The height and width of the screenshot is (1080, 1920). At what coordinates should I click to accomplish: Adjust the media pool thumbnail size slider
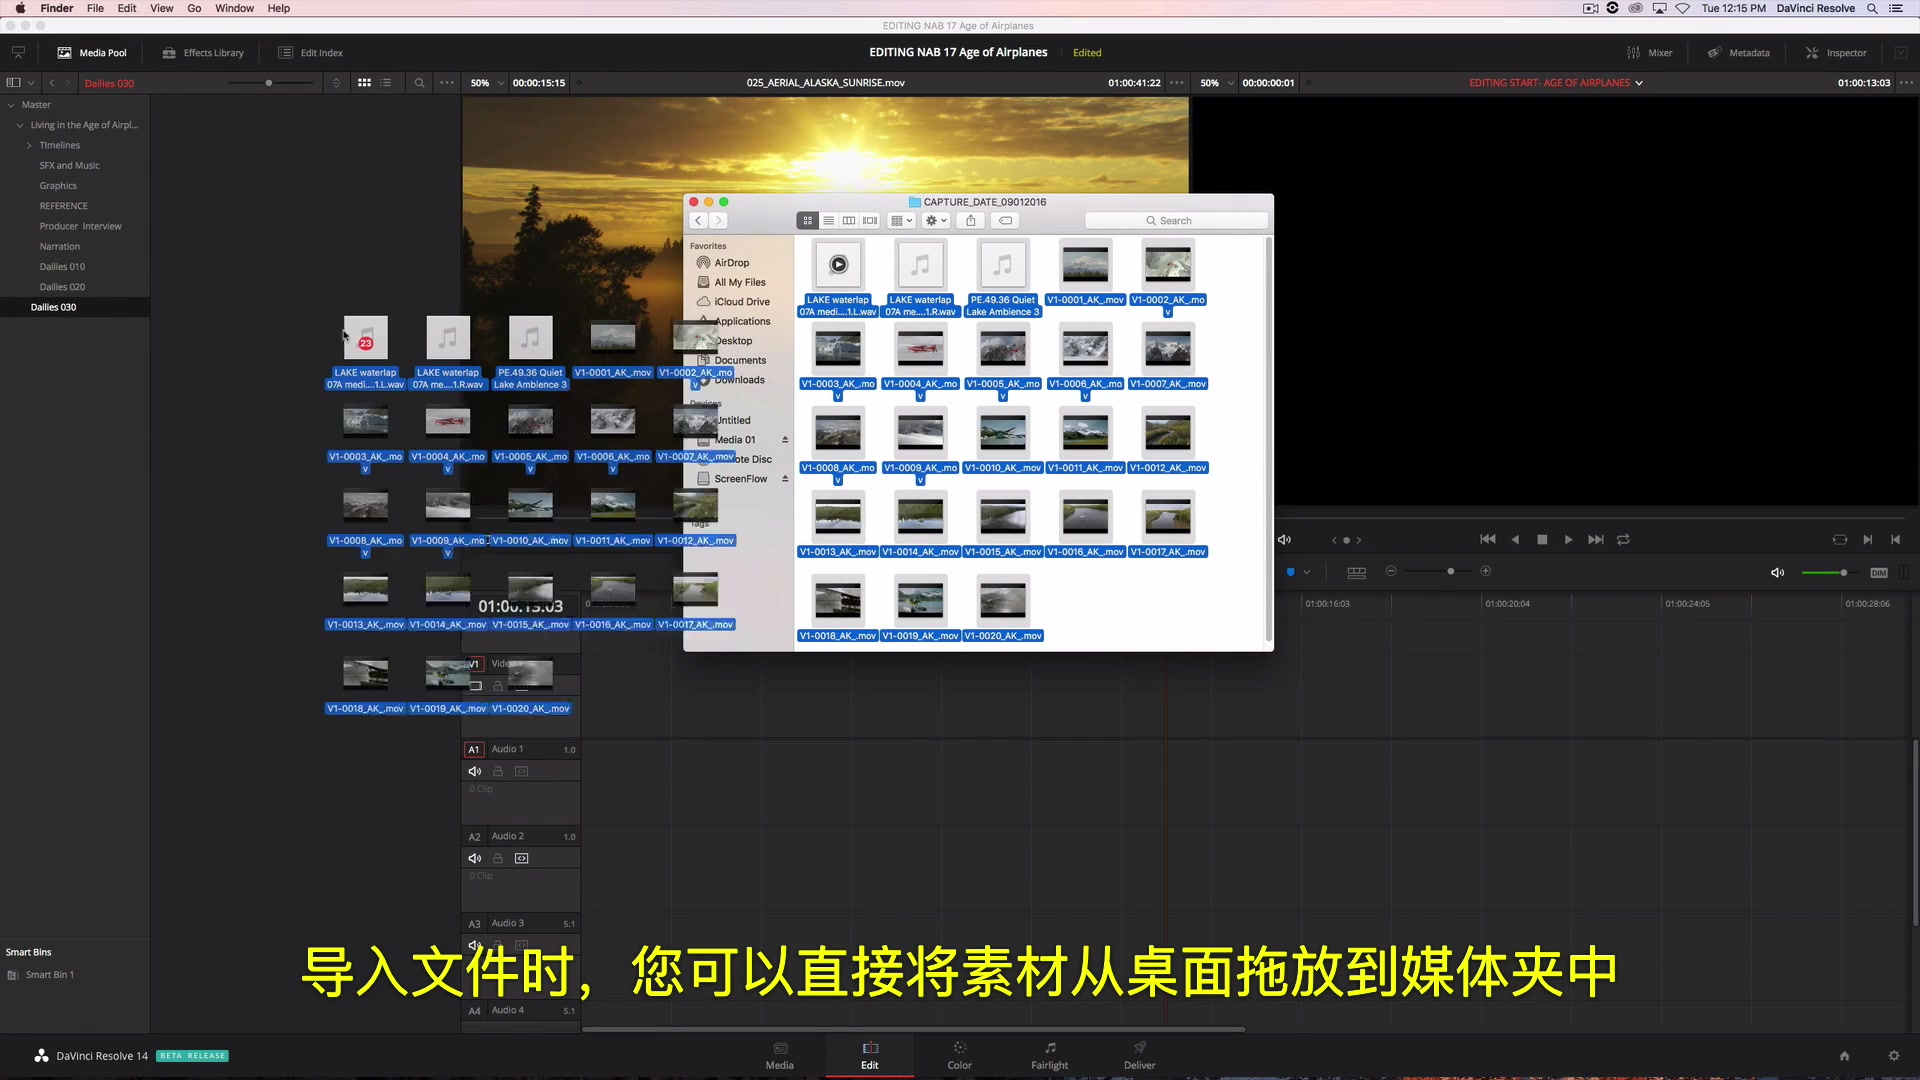pyautogui.click(x=268, y=83)
